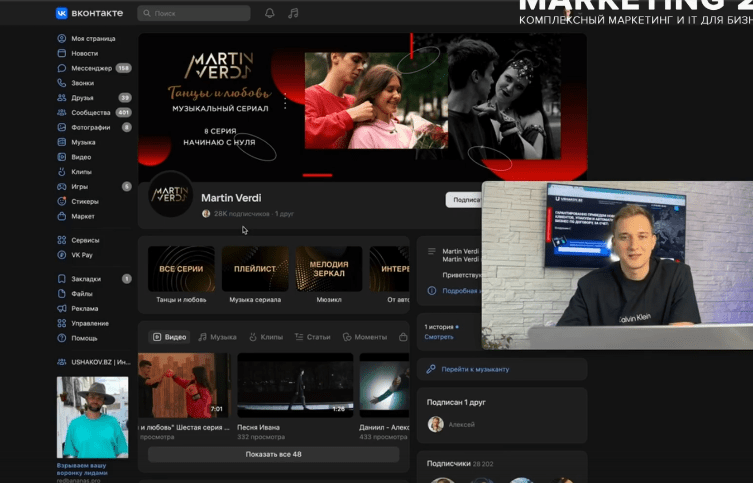This screenshot has height=483, width=753.
Task: Click the Клипы sidebar icon
Action: coord(61,172)
